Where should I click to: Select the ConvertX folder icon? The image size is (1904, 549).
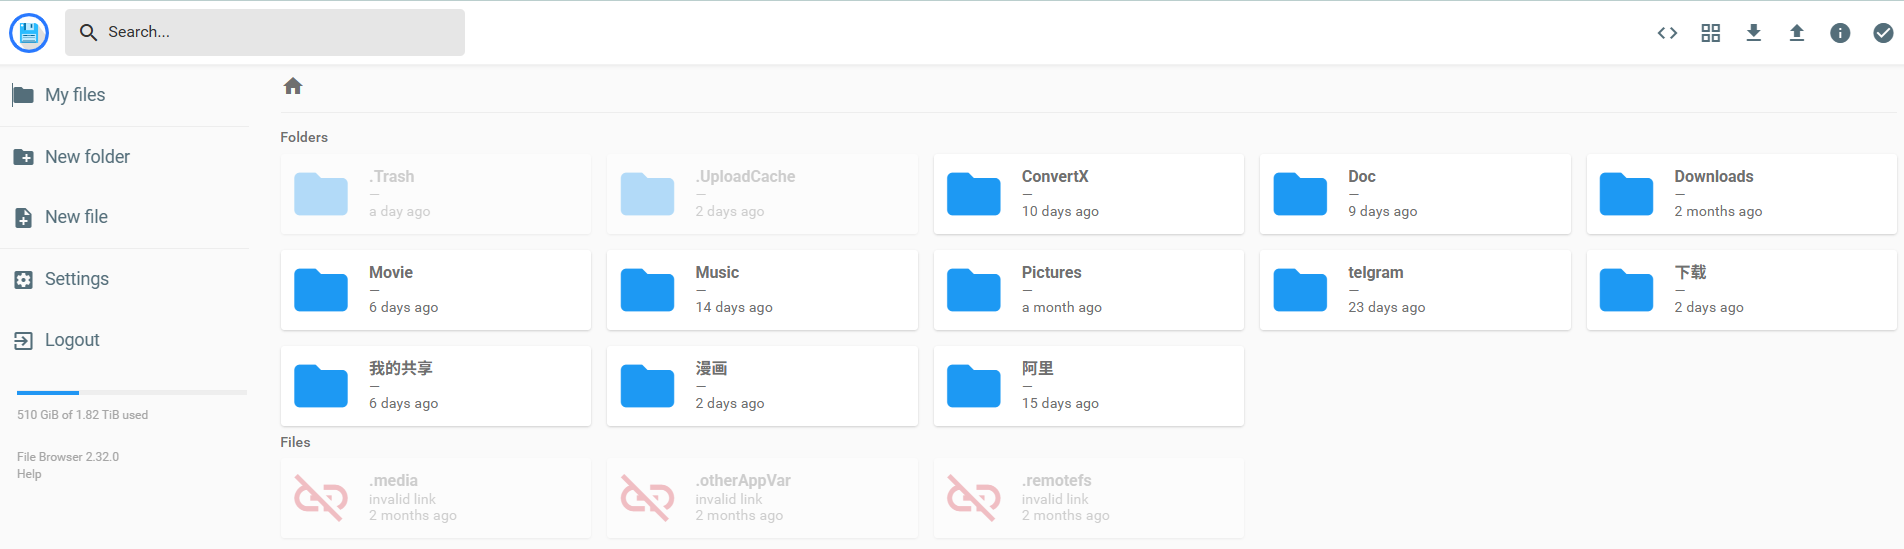pyautogui.click(x=974, y=194)
